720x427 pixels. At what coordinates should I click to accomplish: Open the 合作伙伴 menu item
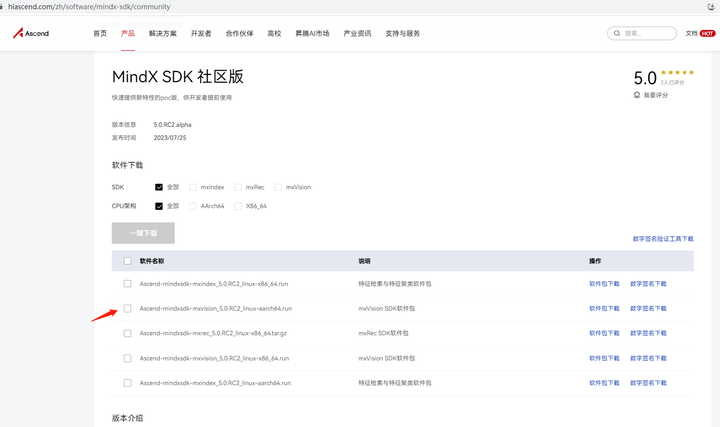tap(239, 33)
